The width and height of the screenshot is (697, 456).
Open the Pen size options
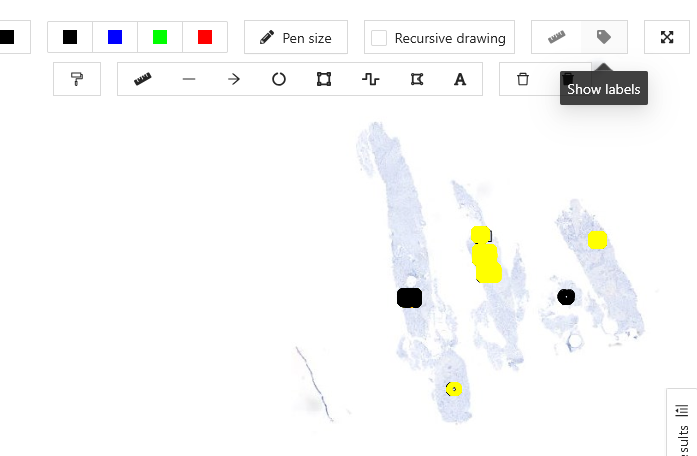tap(296, 38)
